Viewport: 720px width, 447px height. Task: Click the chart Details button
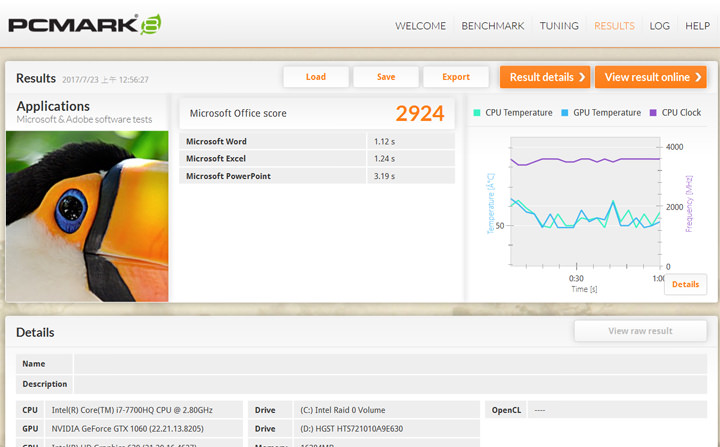click(685, 284)
